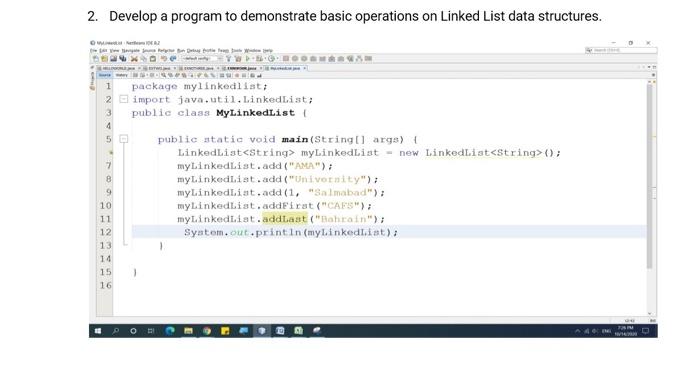Click the New File toolbar icon
Viewport: 700px width, 366px height.
(95, 58)
